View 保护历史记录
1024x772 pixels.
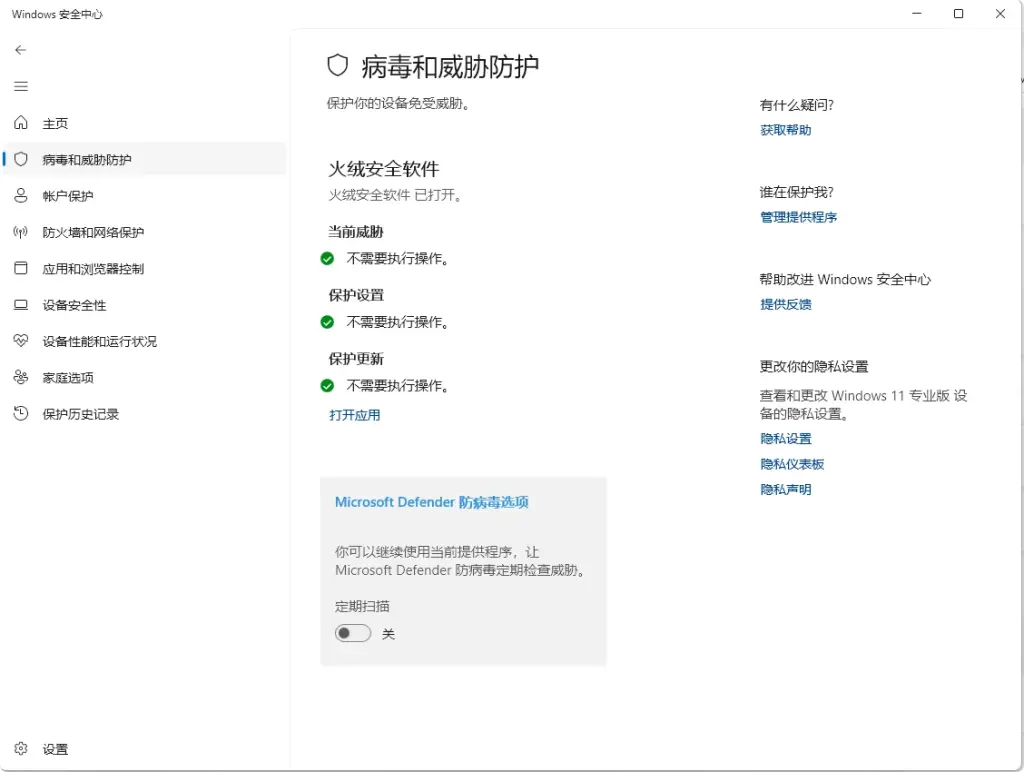click(145, 413)
